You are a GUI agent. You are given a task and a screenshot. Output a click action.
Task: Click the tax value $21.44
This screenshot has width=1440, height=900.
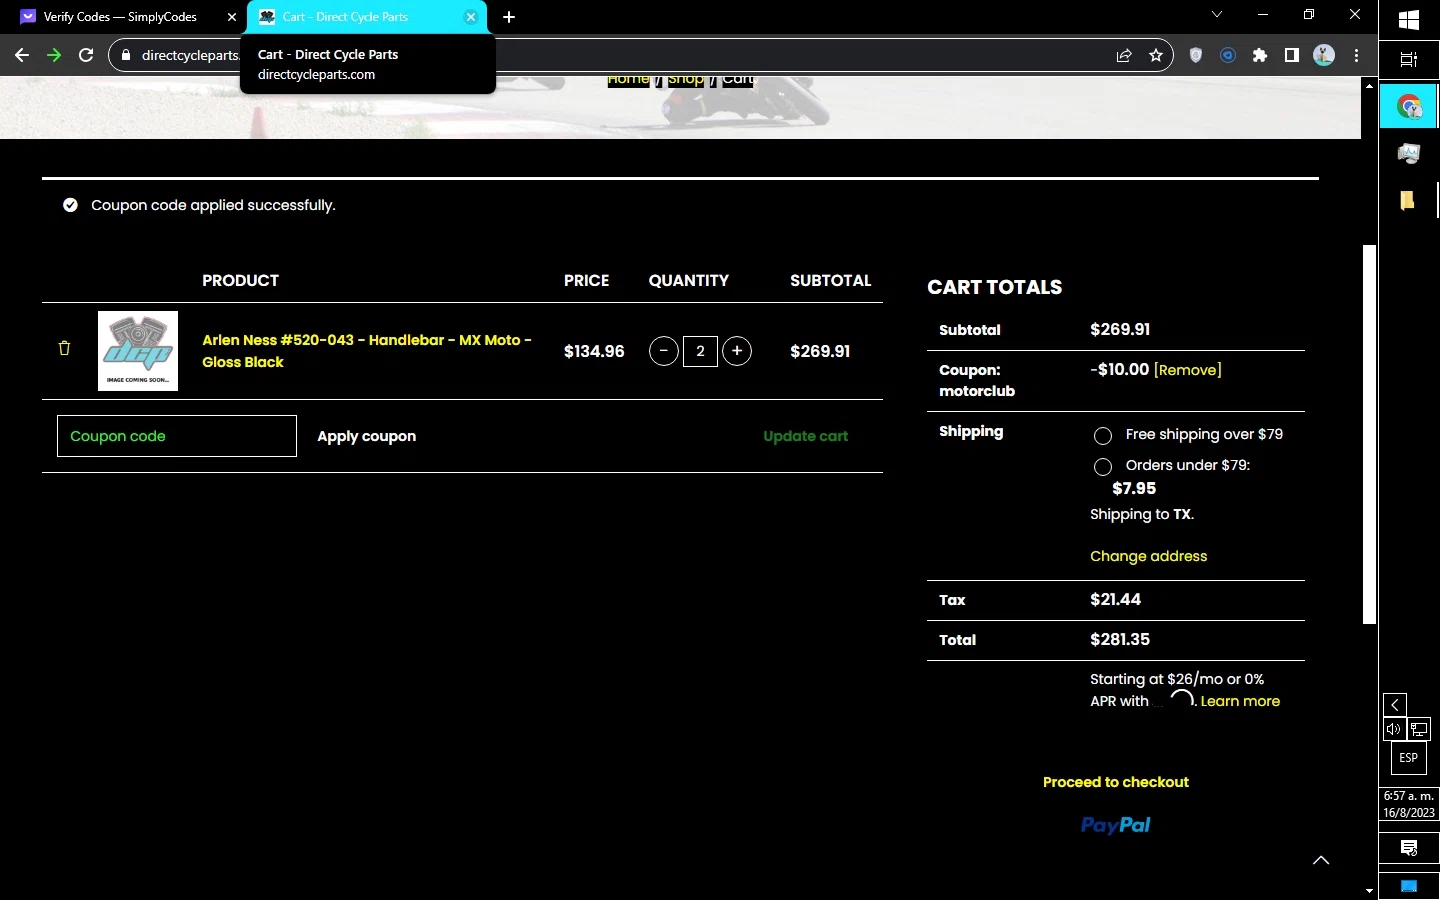click(1115, 600)
